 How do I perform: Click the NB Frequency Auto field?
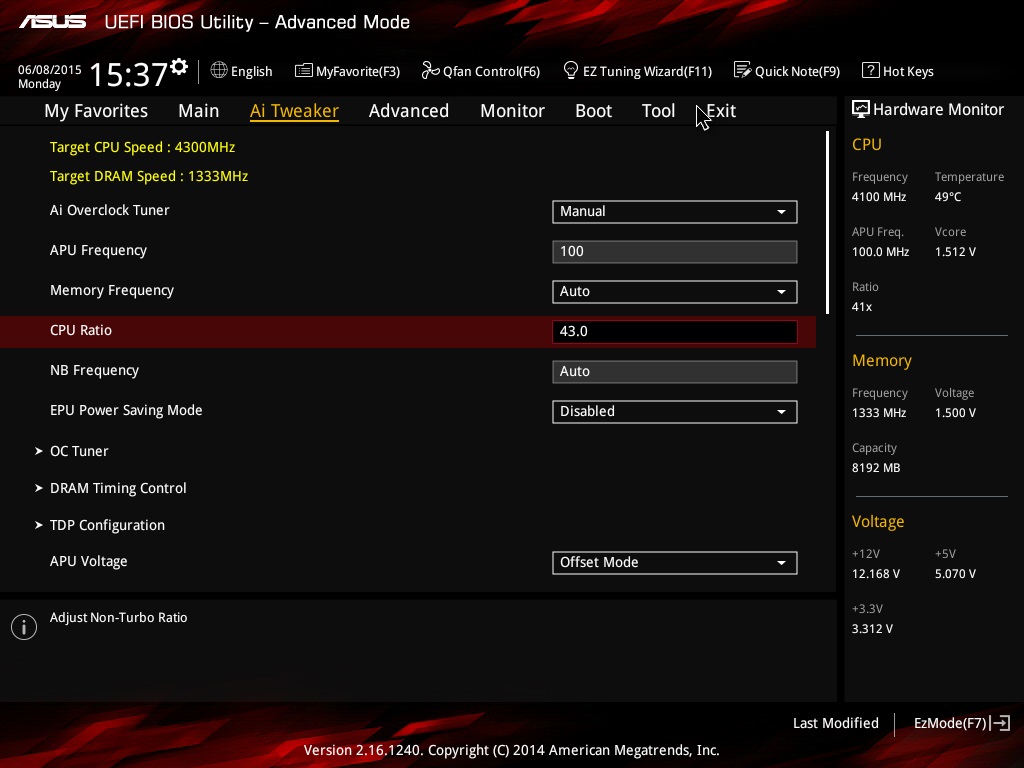point(675,372)
